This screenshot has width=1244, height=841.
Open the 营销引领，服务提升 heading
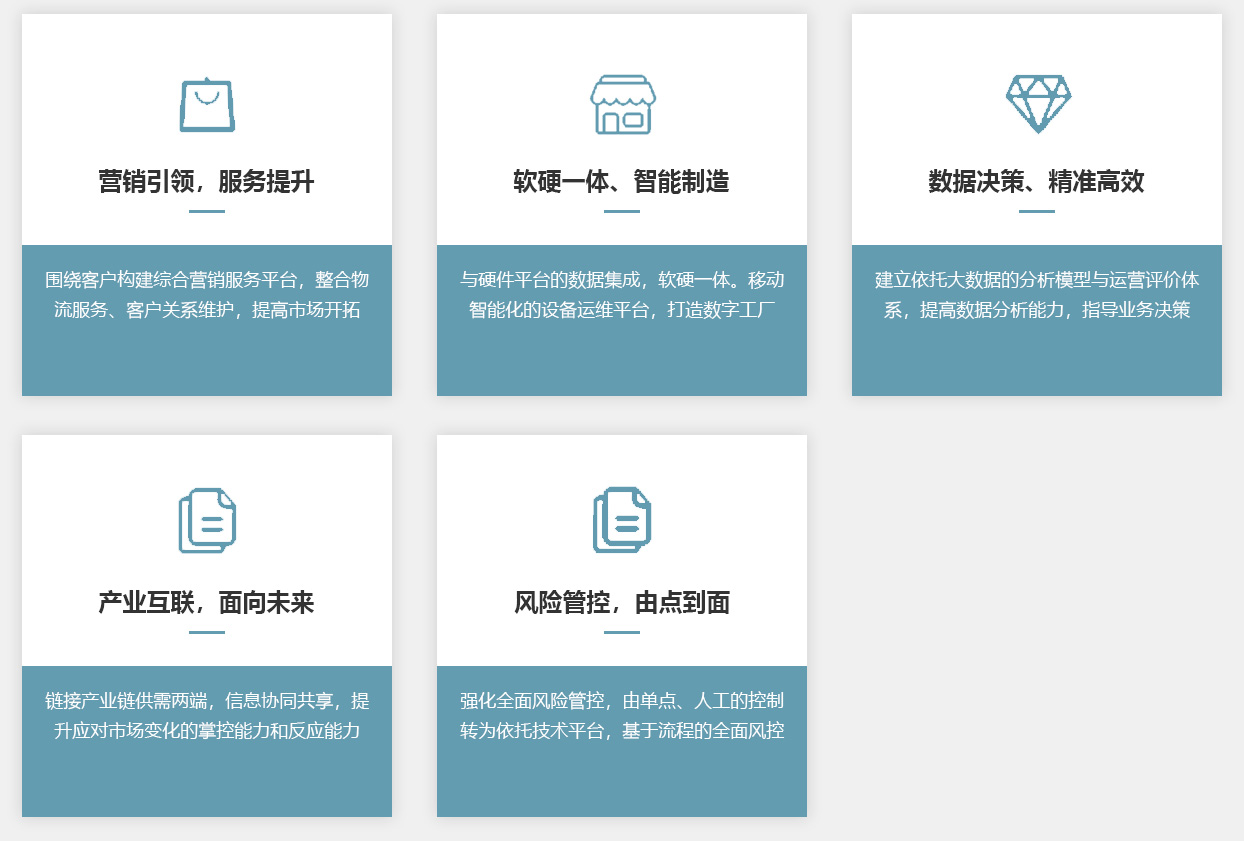click(x=207, y=182)
